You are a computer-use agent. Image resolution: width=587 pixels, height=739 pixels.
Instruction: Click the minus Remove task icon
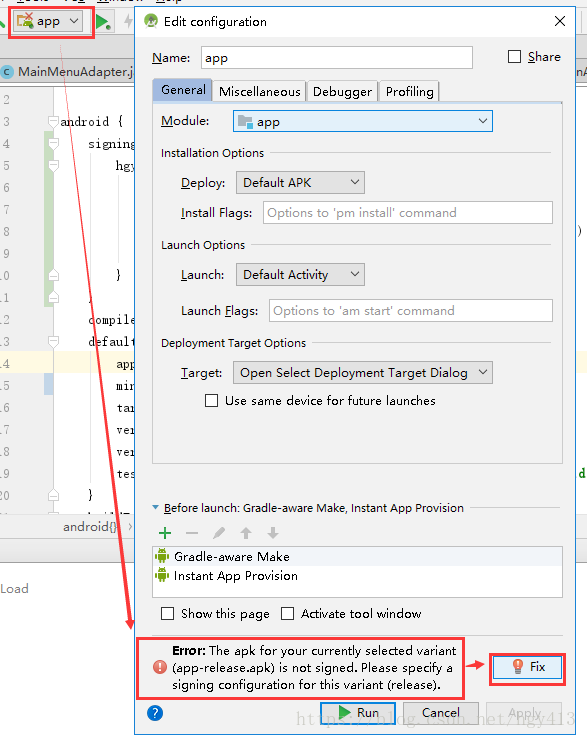pyautogui.click(x=192, y=533)
